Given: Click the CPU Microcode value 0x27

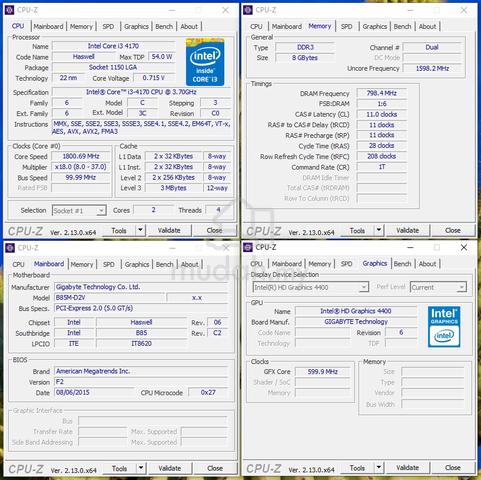Looking at the screenshot, I should (208, 392).
